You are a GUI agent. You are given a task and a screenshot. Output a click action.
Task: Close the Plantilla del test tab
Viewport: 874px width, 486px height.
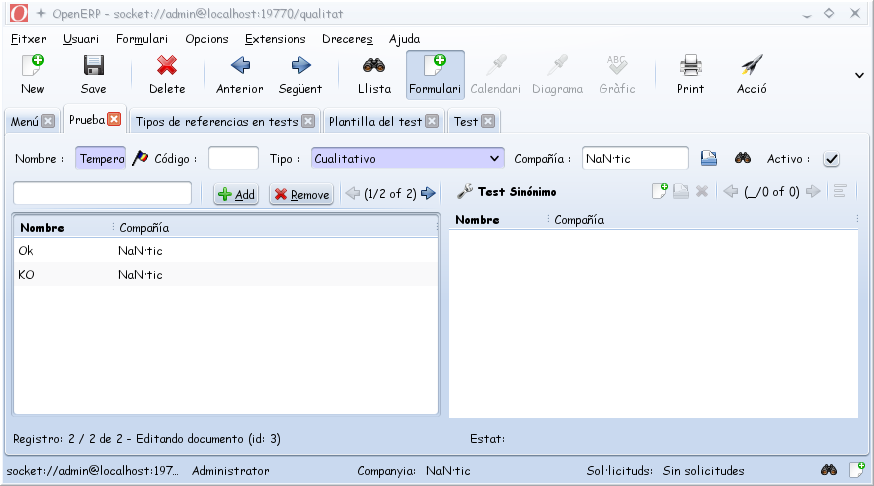point(432,121)
